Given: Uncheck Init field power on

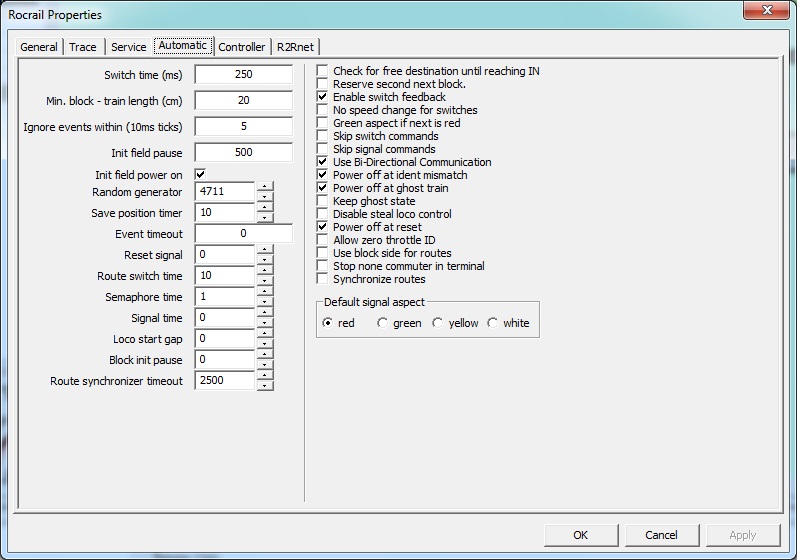Looking at the screenshot, I should click(200, 174).
